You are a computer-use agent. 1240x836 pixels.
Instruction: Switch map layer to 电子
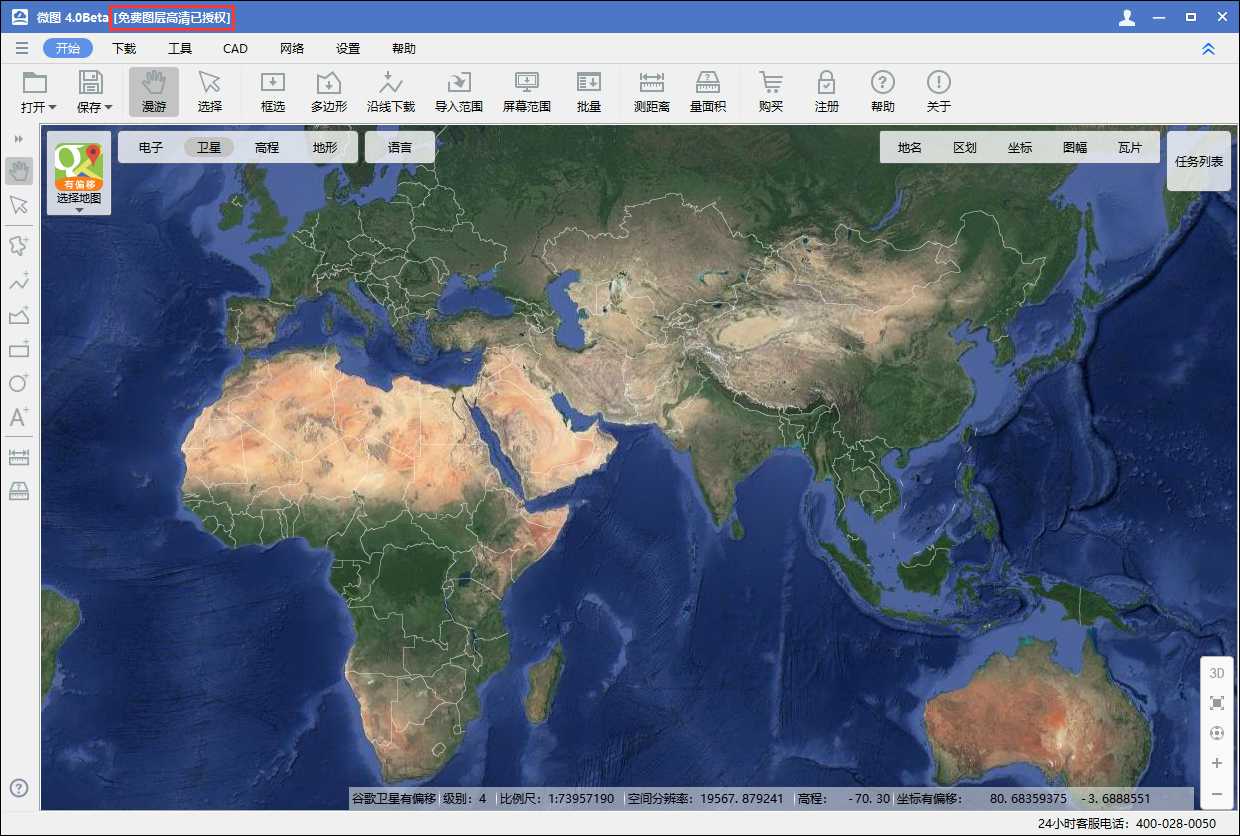coord(151,147)
